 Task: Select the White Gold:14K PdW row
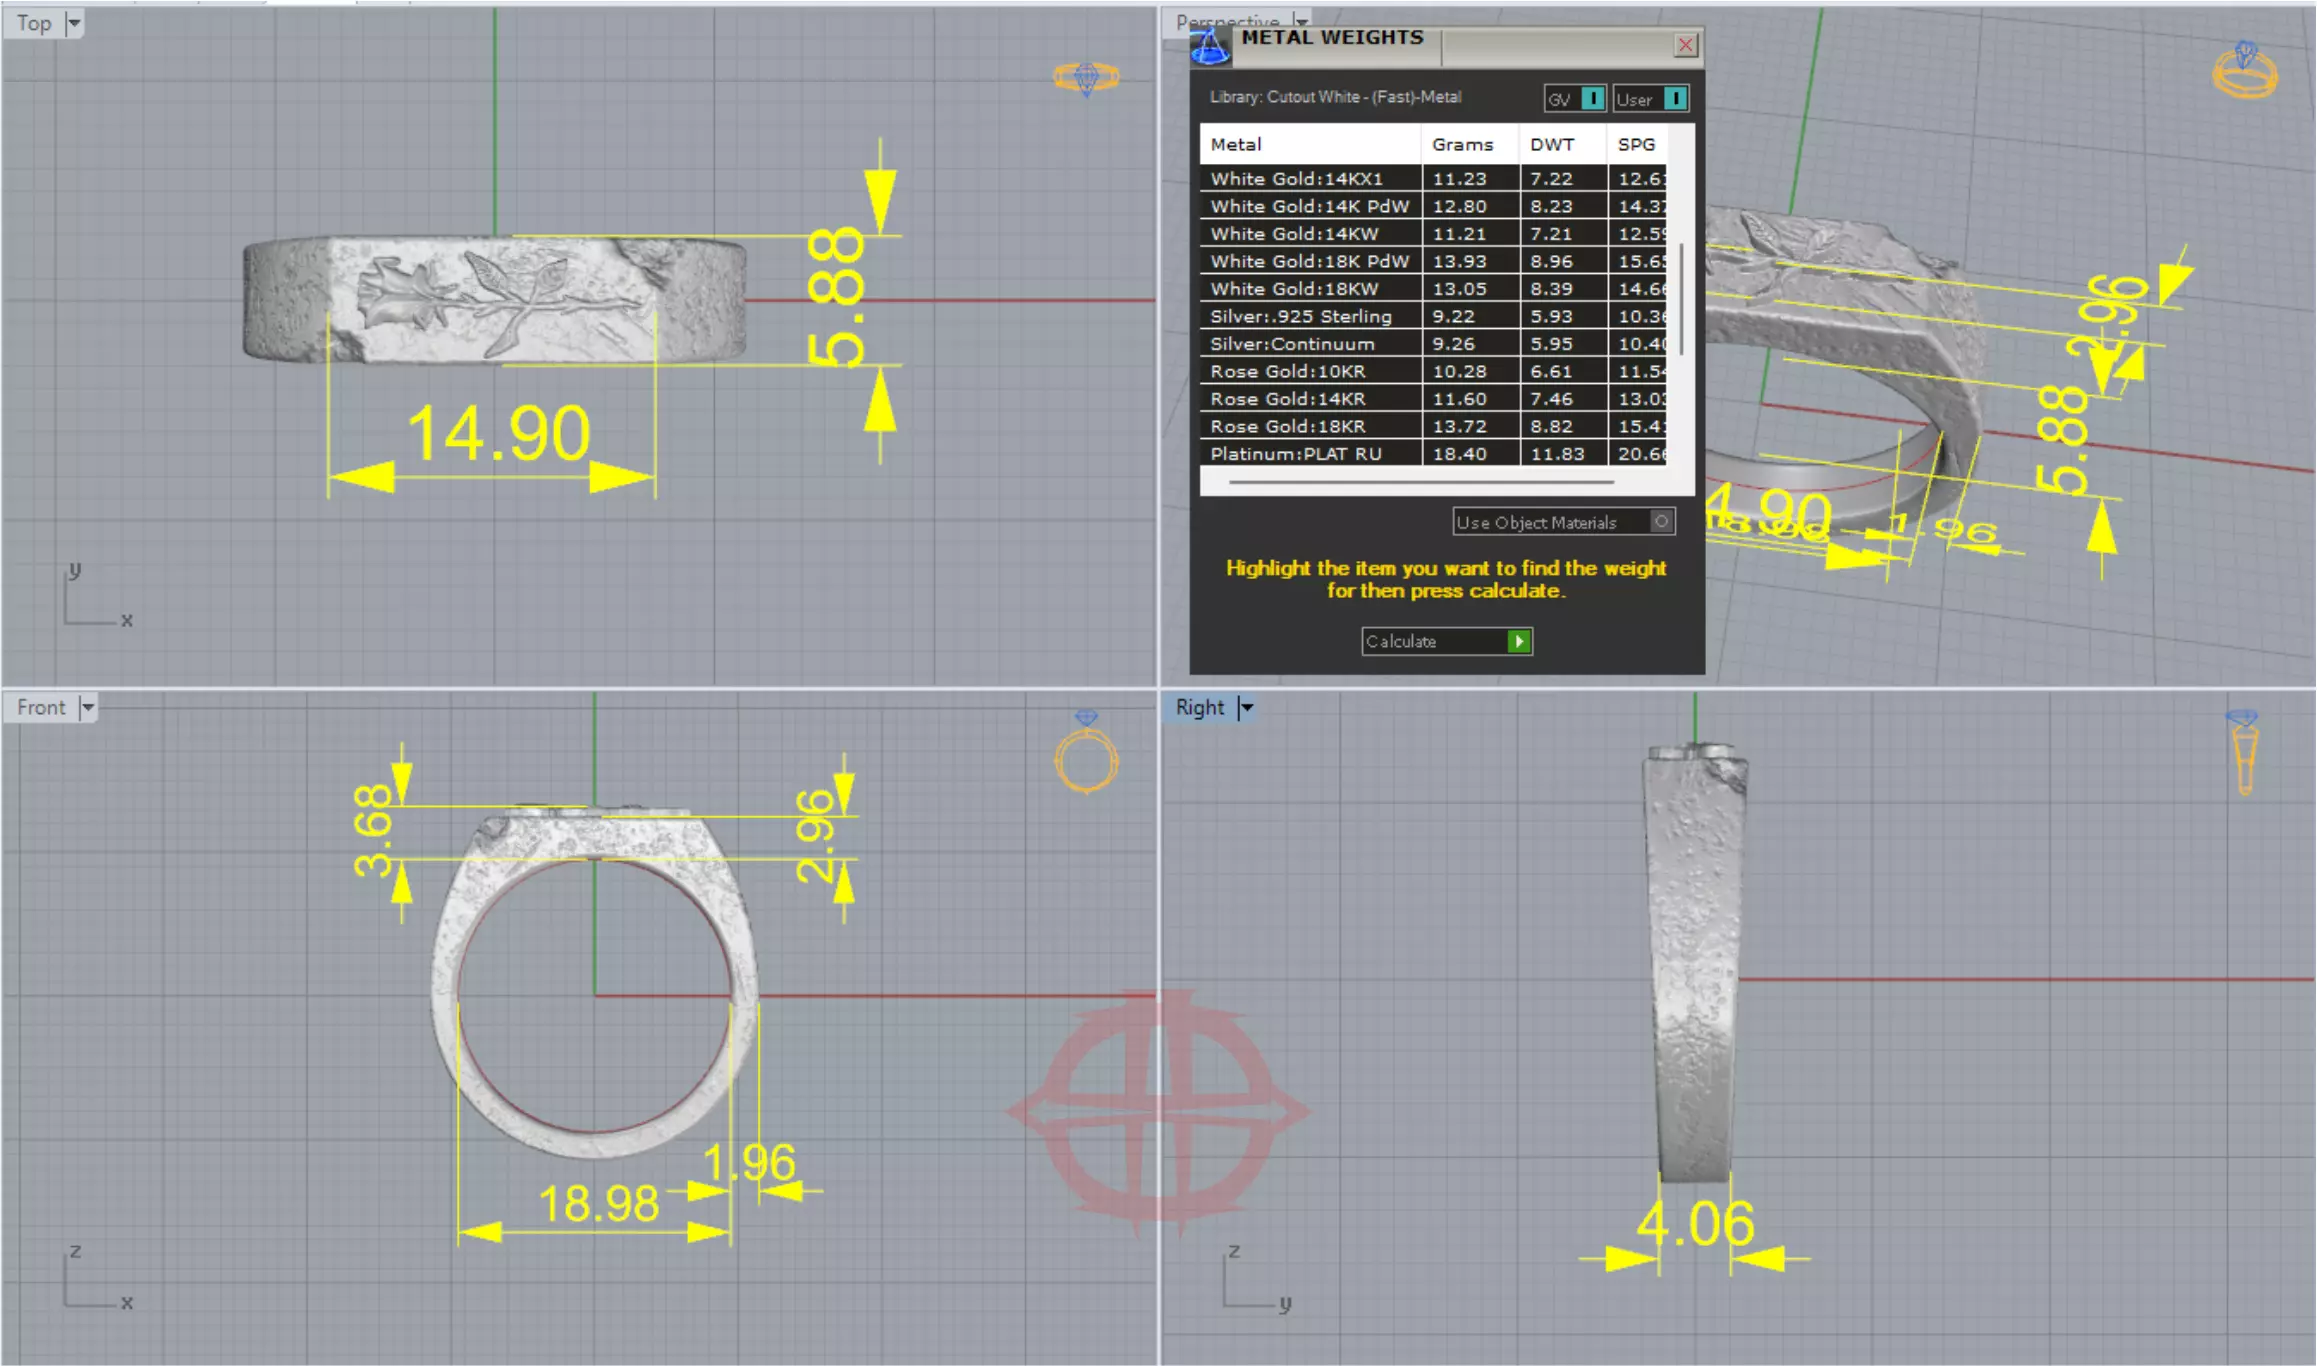tap(1433, 206)
